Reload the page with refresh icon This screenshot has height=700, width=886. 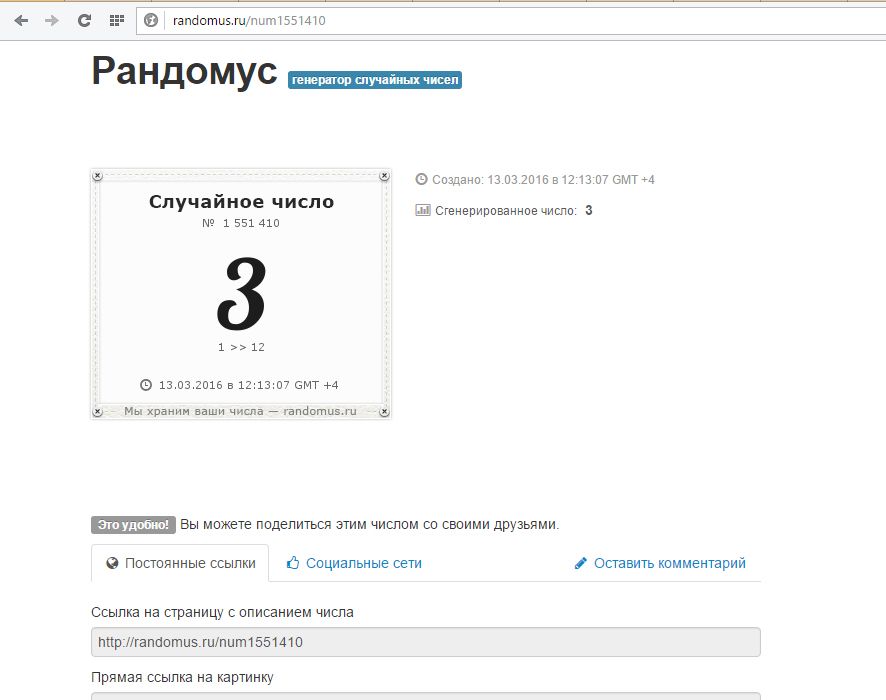84,20
